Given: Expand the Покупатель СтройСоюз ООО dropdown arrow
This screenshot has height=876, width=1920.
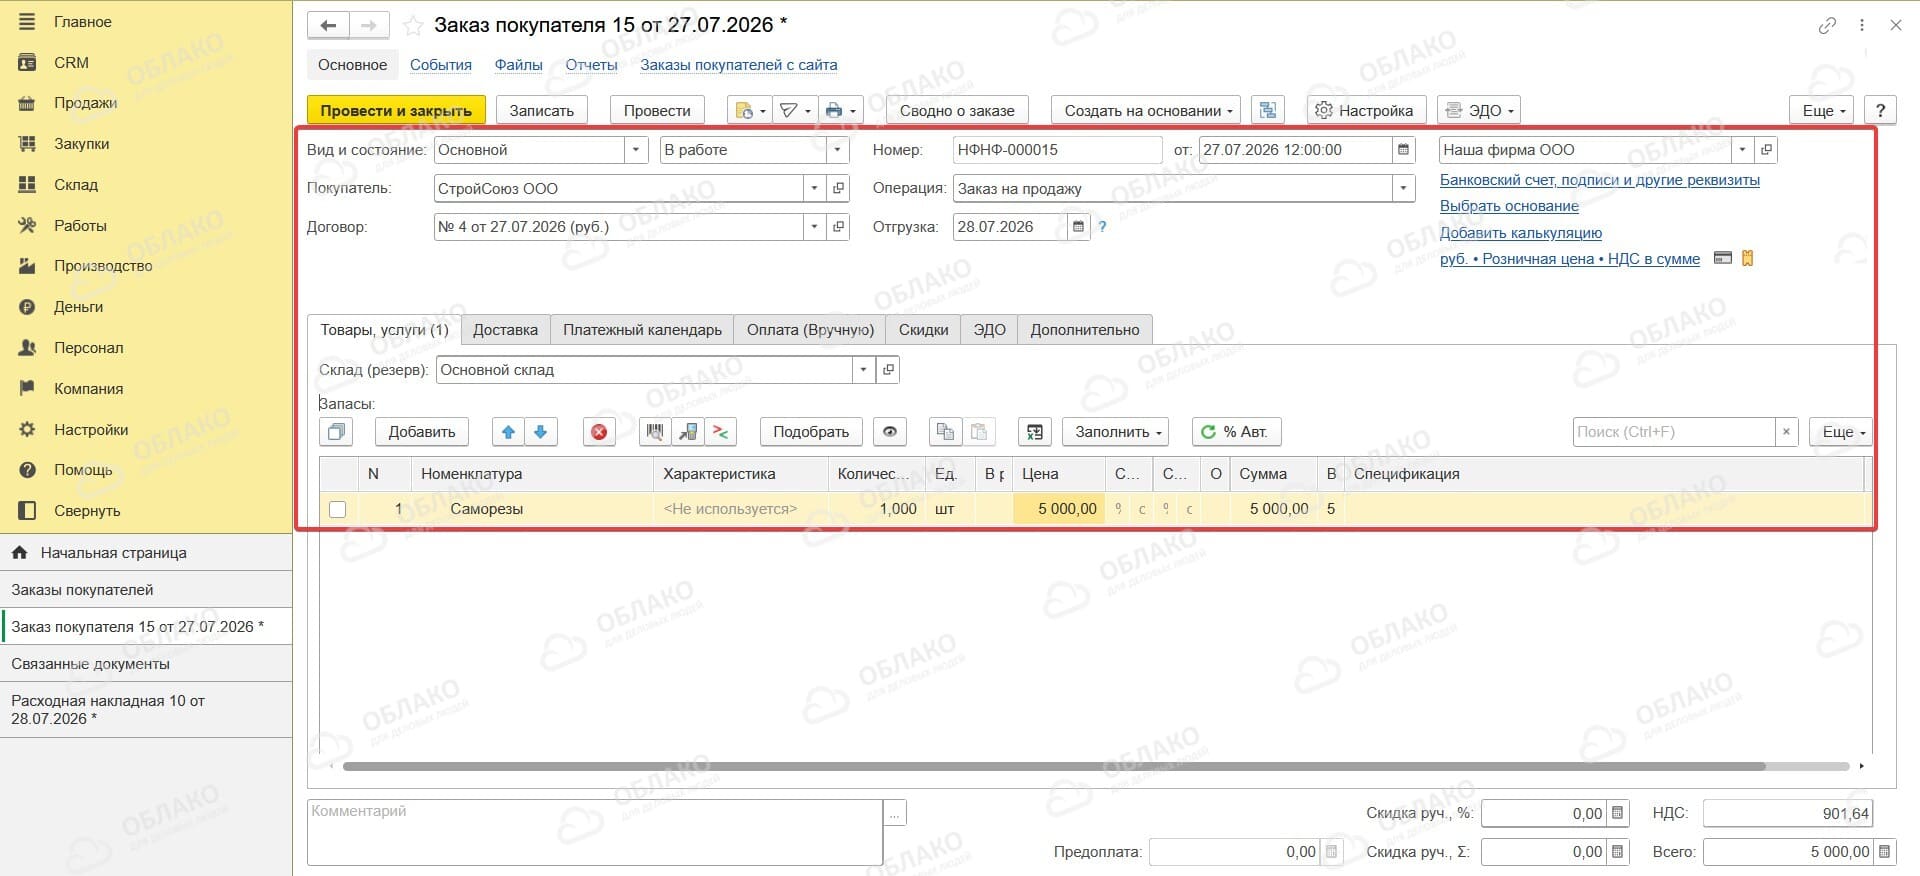Looking at the screenshot, I should click(x=814, y=188).
